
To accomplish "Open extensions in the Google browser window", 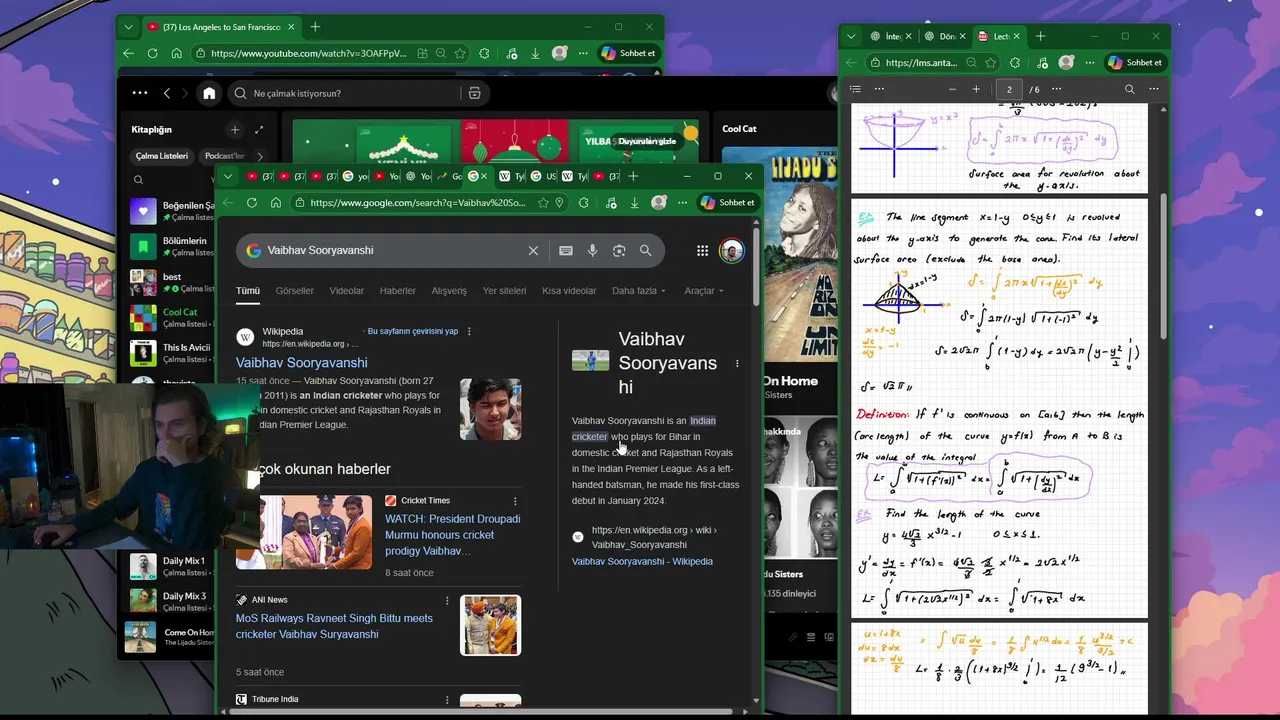I will 584,203.
